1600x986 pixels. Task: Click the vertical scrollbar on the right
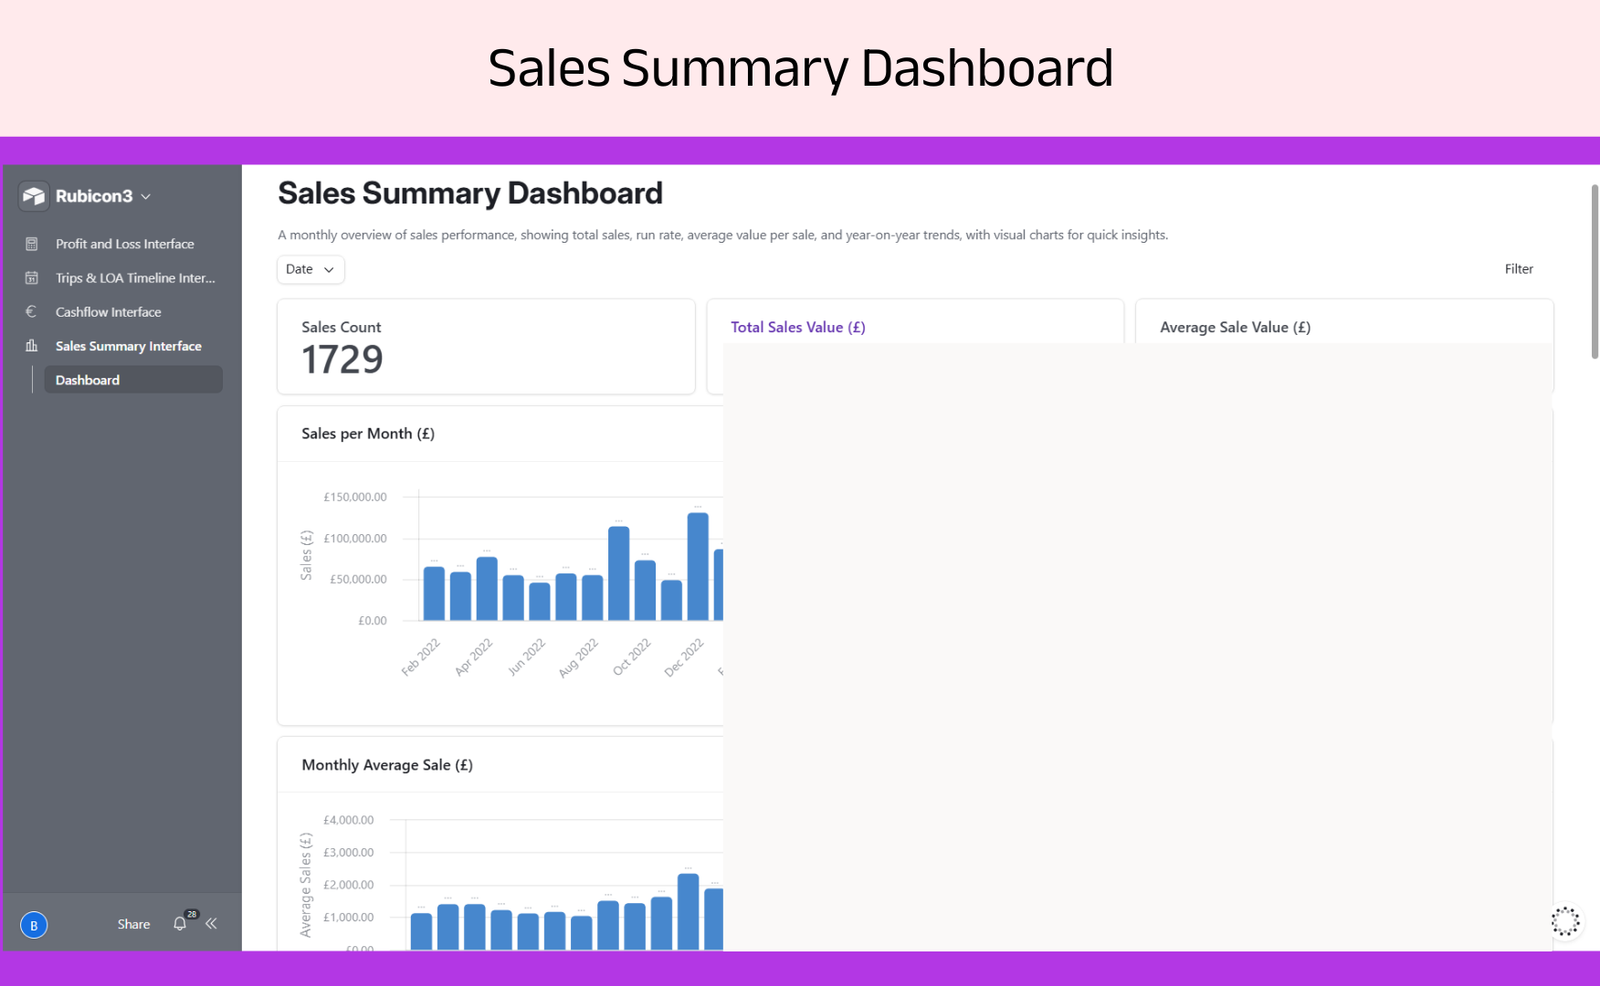[x=1594, y=270]
